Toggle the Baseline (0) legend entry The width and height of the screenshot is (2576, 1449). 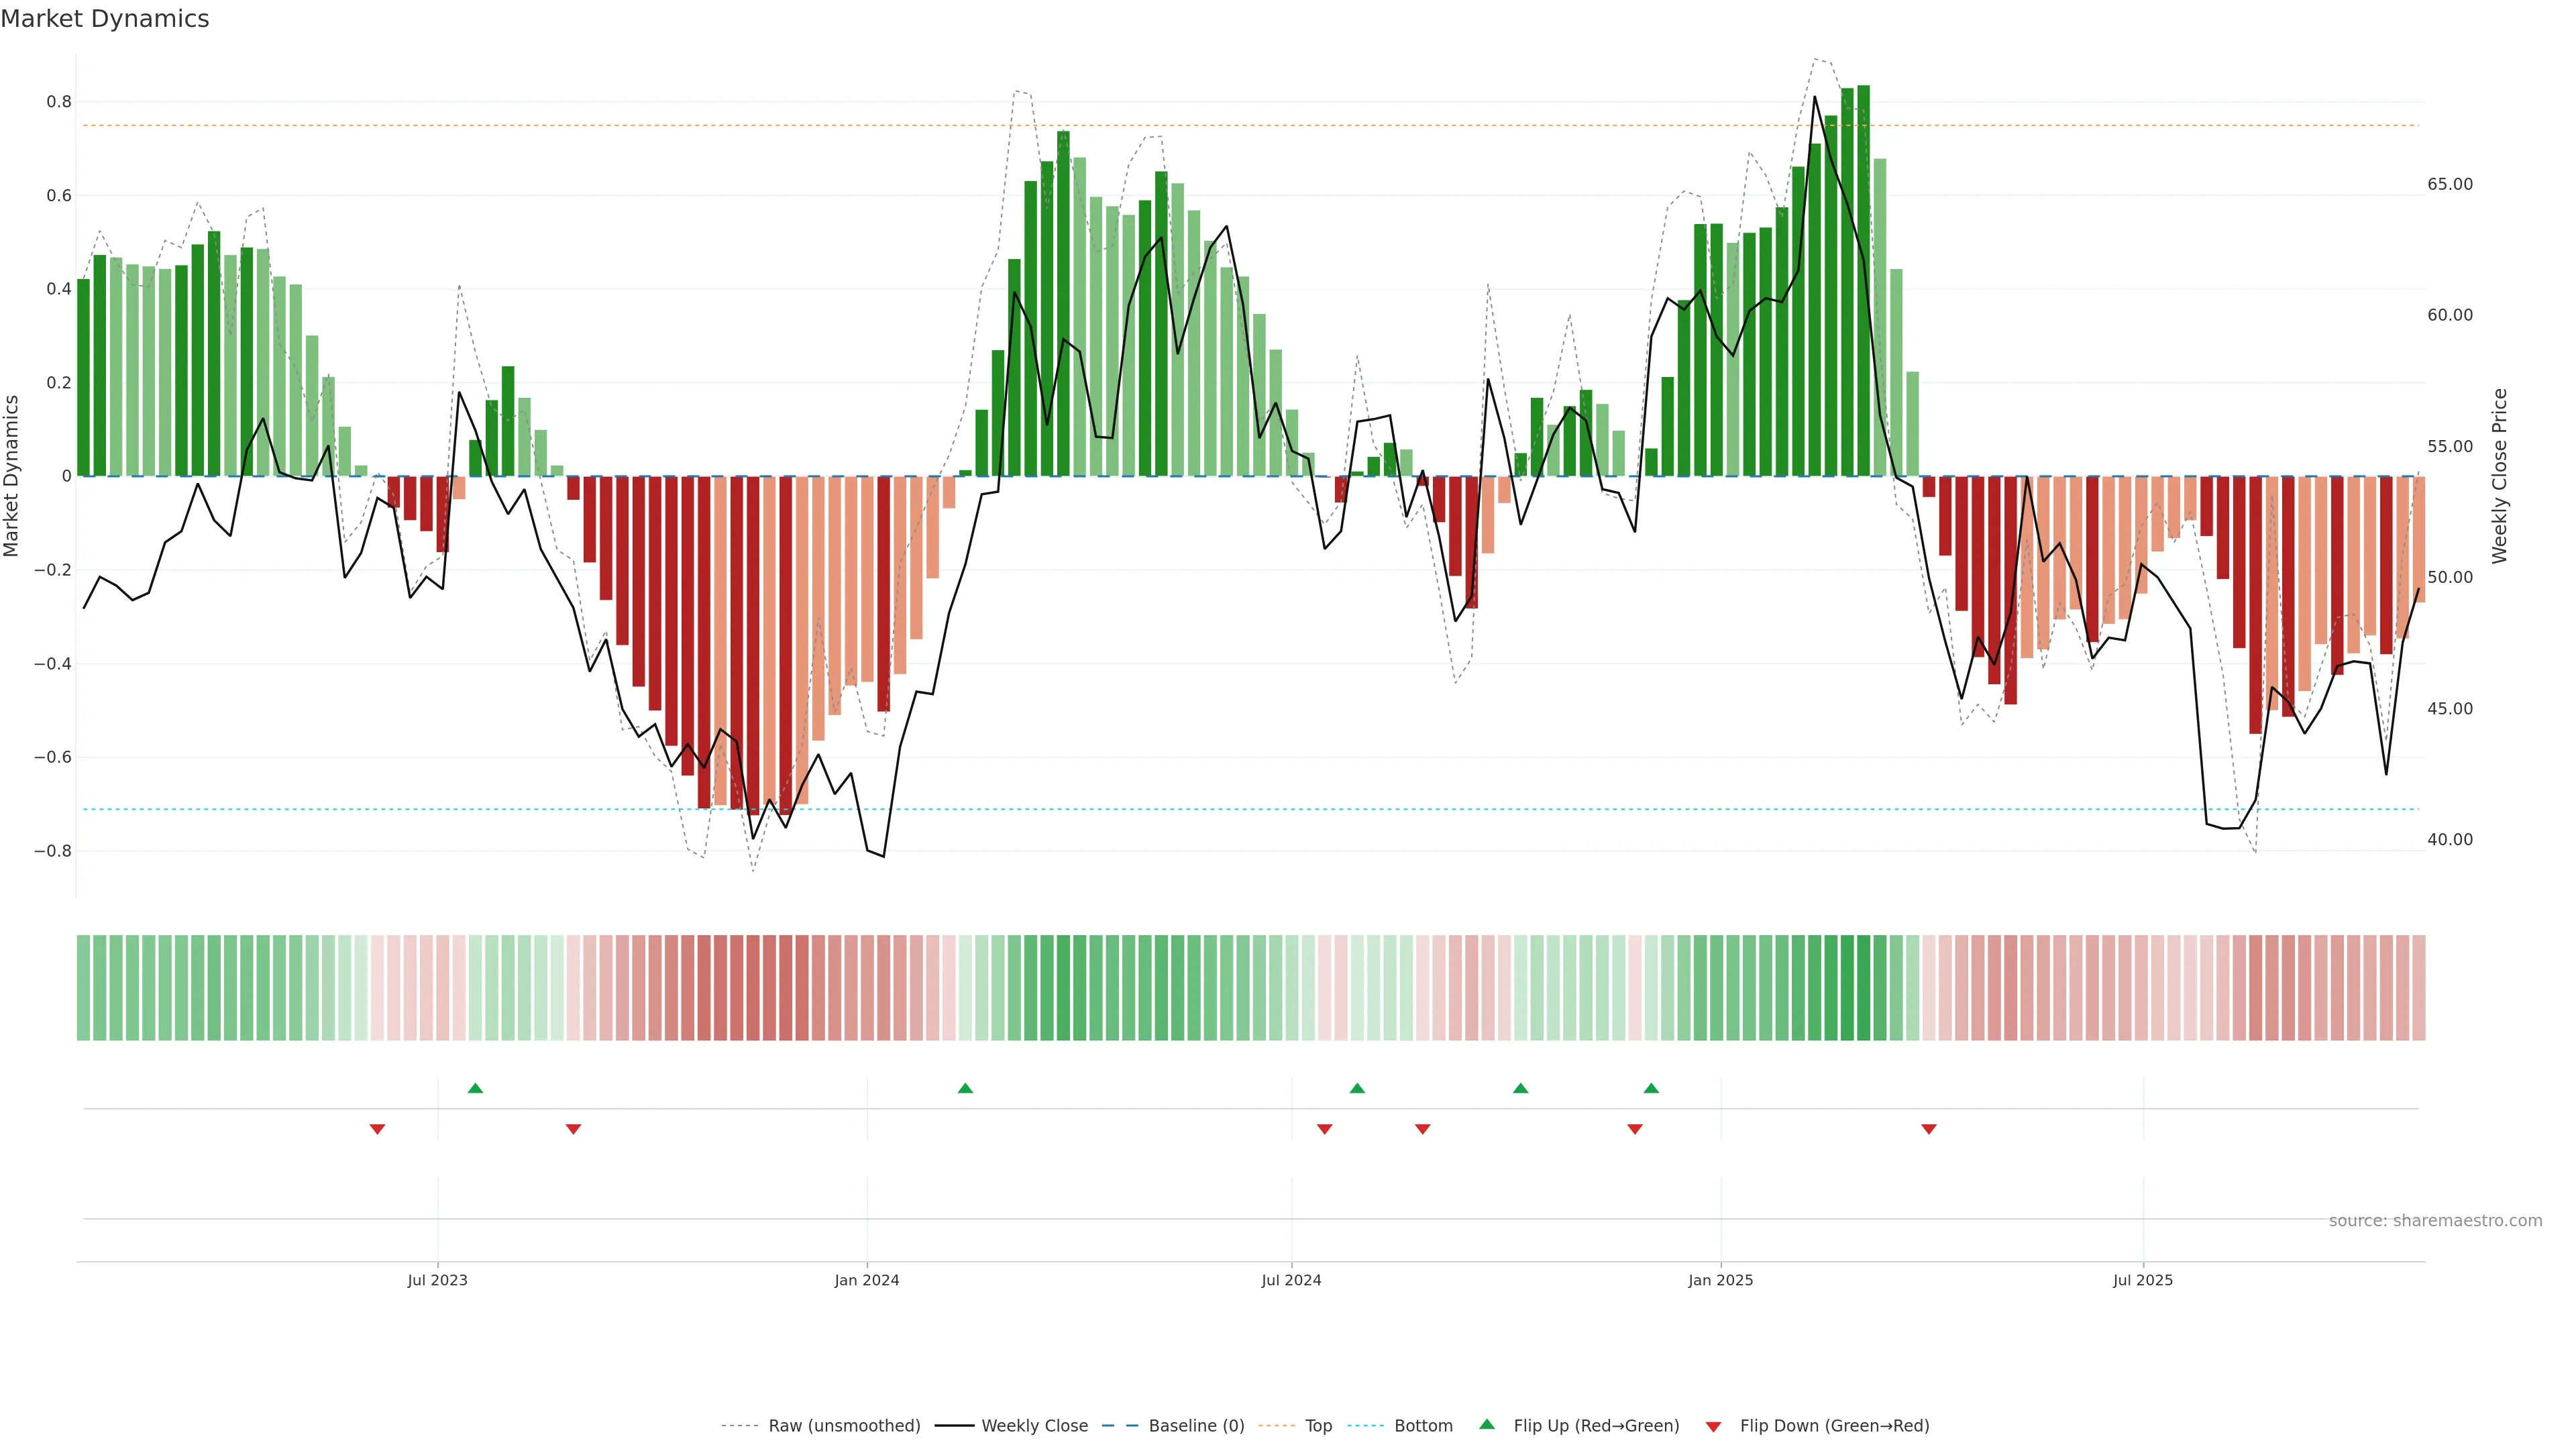[x=1196, y=1426]
